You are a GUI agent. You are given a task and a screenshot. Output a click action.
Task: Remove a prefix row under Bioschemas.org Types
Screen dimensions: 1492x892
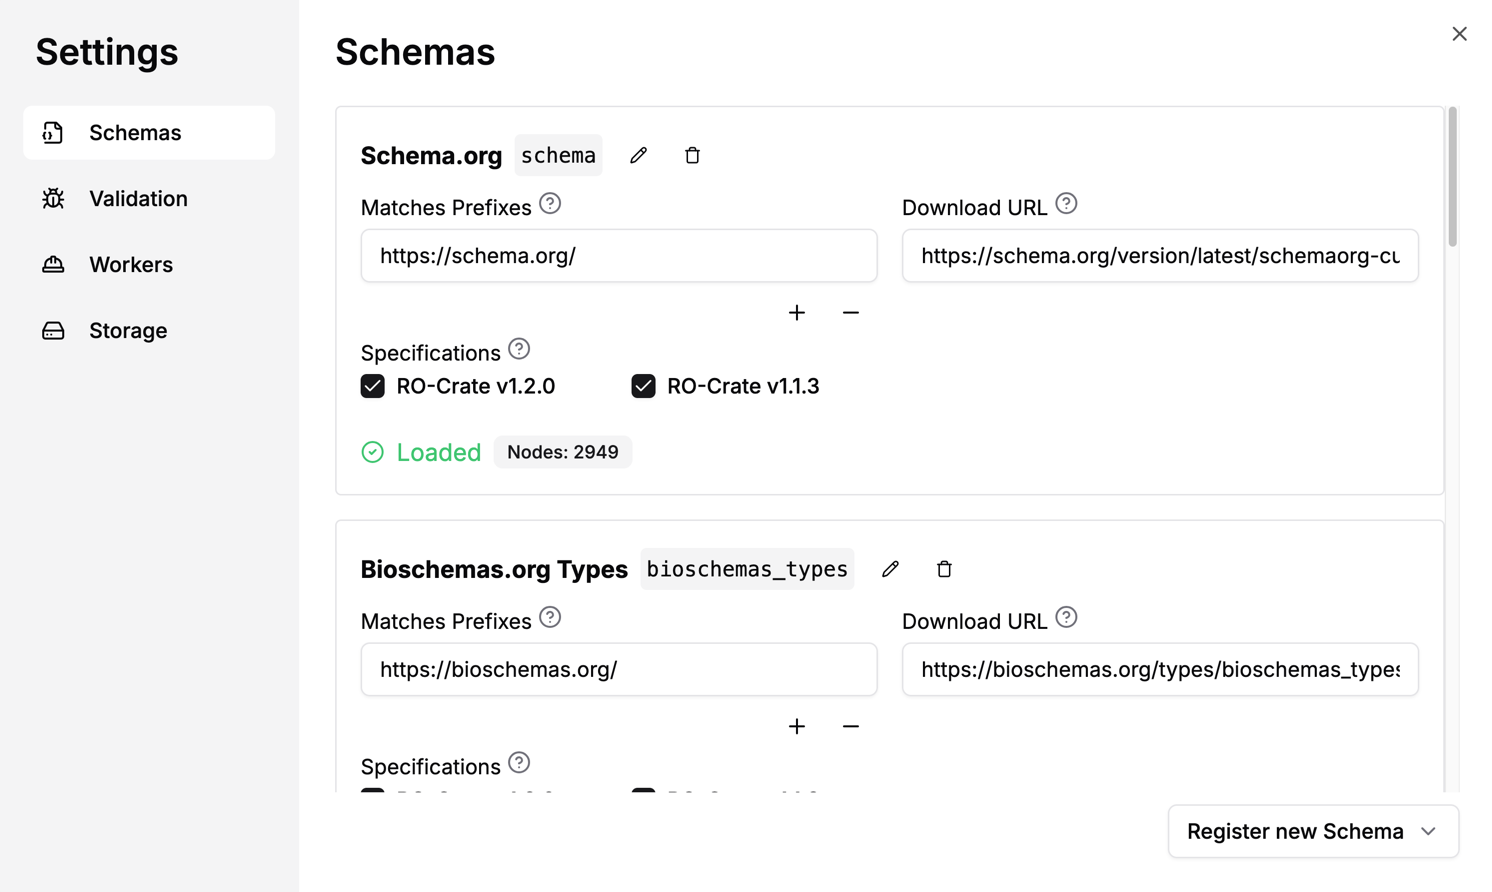tap(851, 727)
